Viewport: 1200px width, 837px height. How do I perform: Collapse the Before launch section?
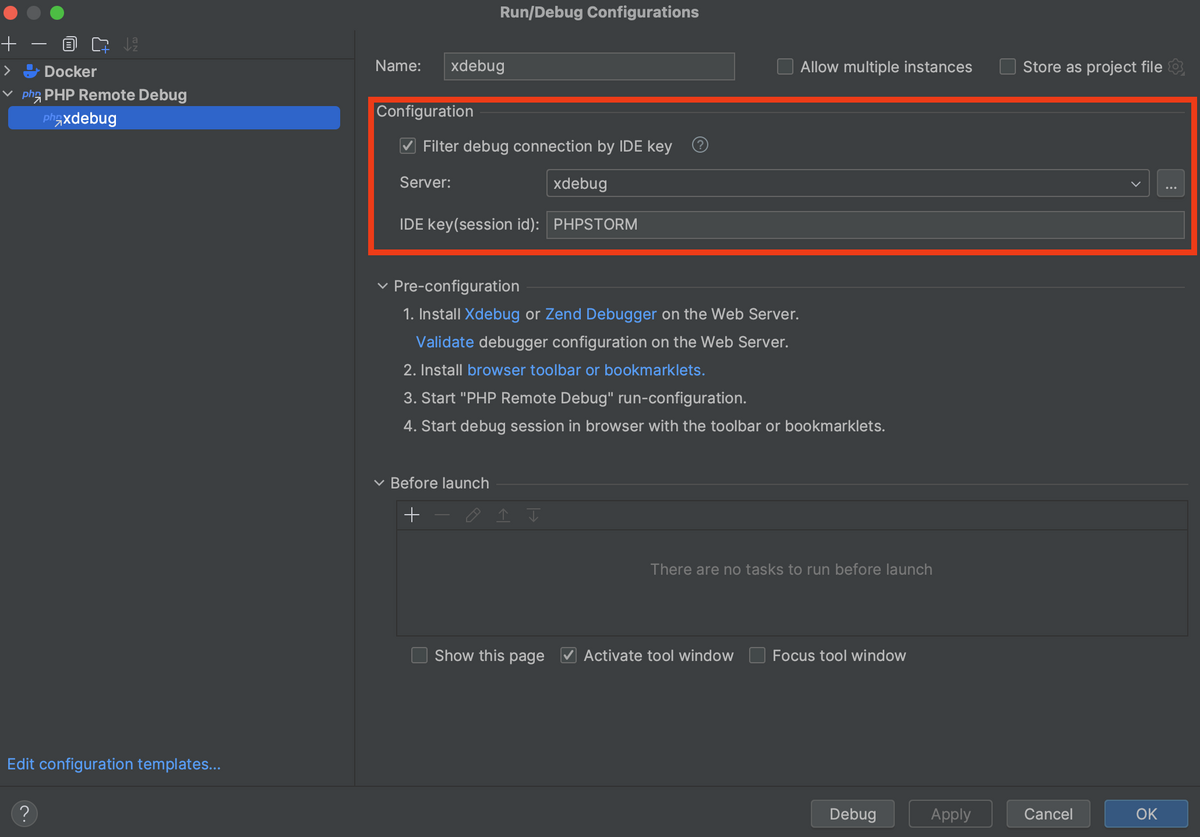click(380, 483)
